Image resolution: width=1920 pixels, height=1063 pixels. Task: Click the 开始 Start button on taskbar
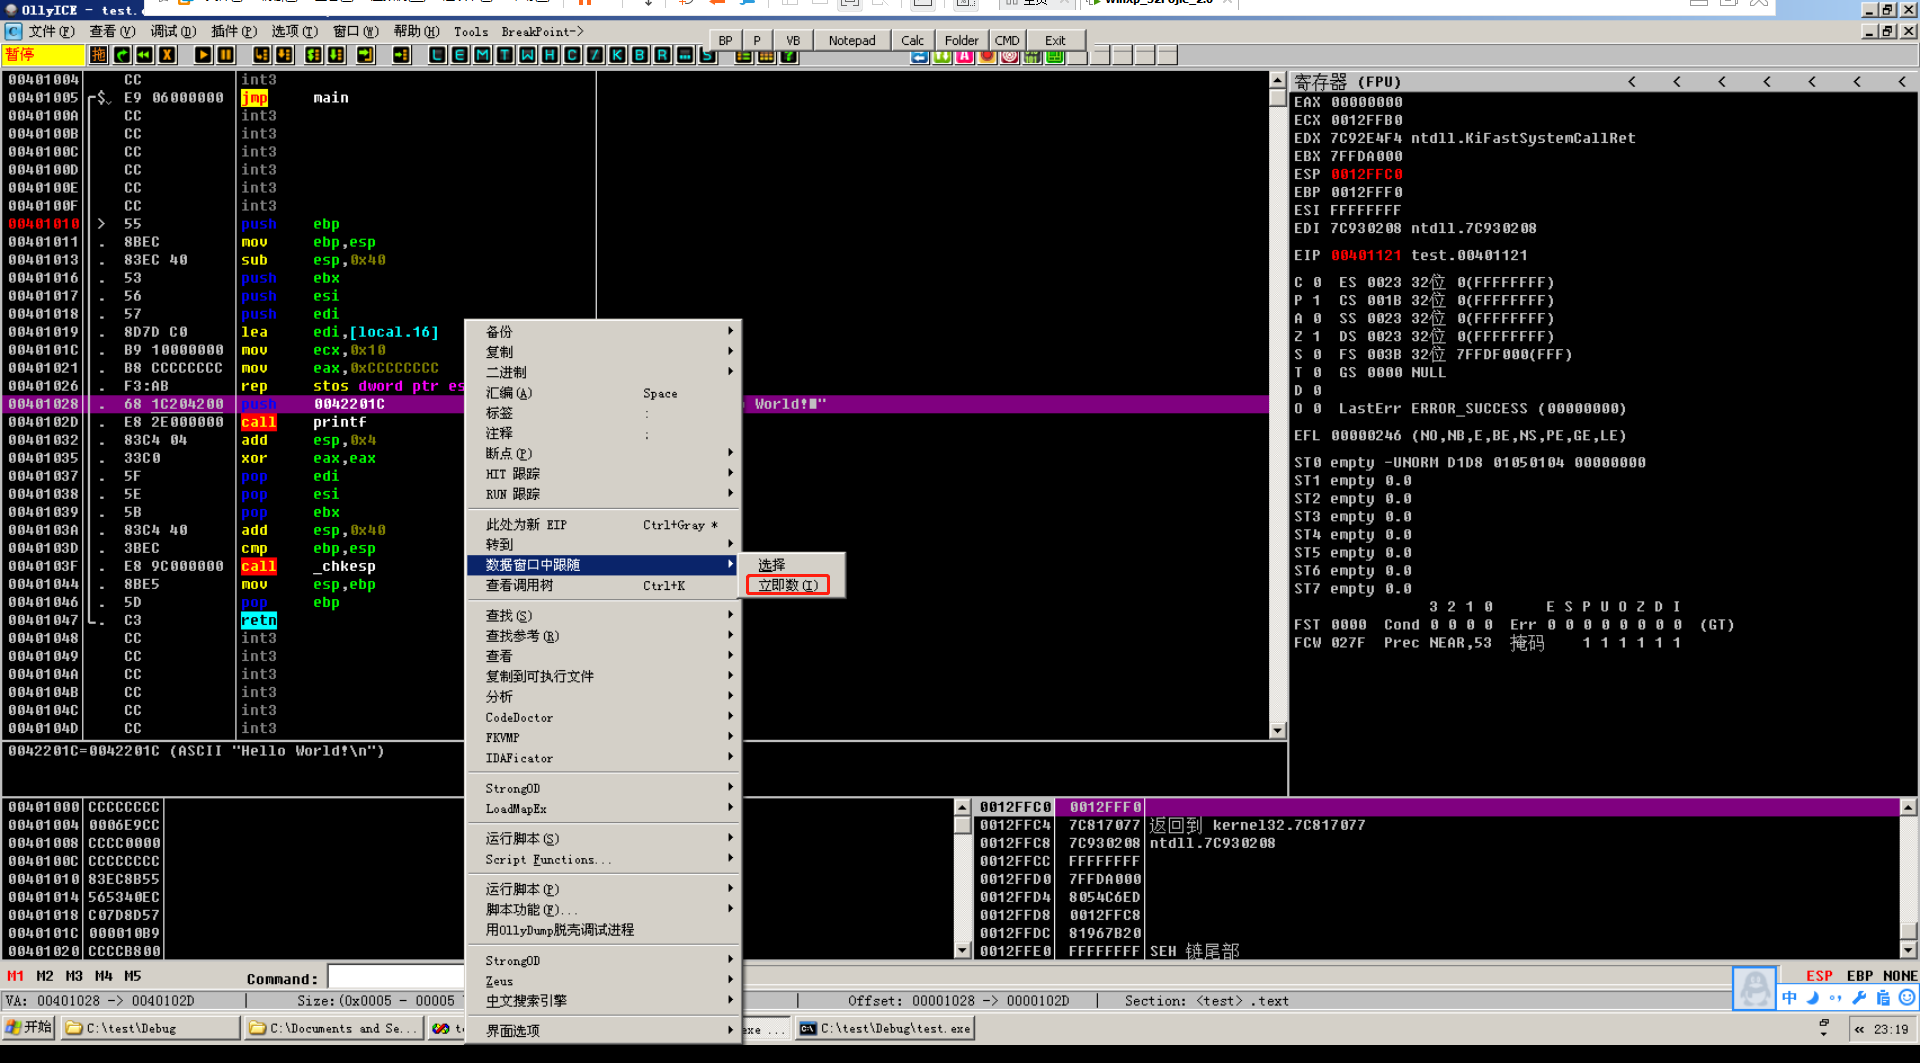click(30, 1027)
